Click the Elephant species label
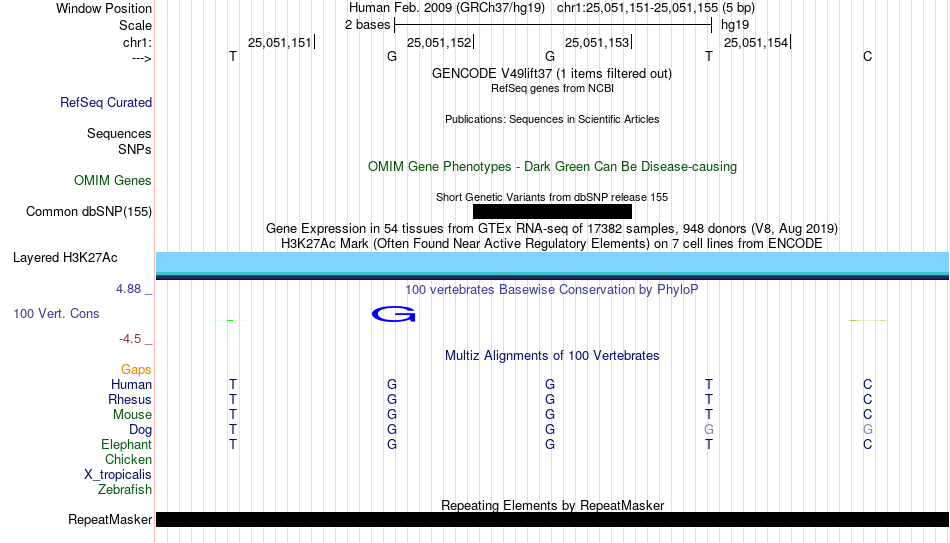Viewport: 950px width, 543px height. (126, 444)
